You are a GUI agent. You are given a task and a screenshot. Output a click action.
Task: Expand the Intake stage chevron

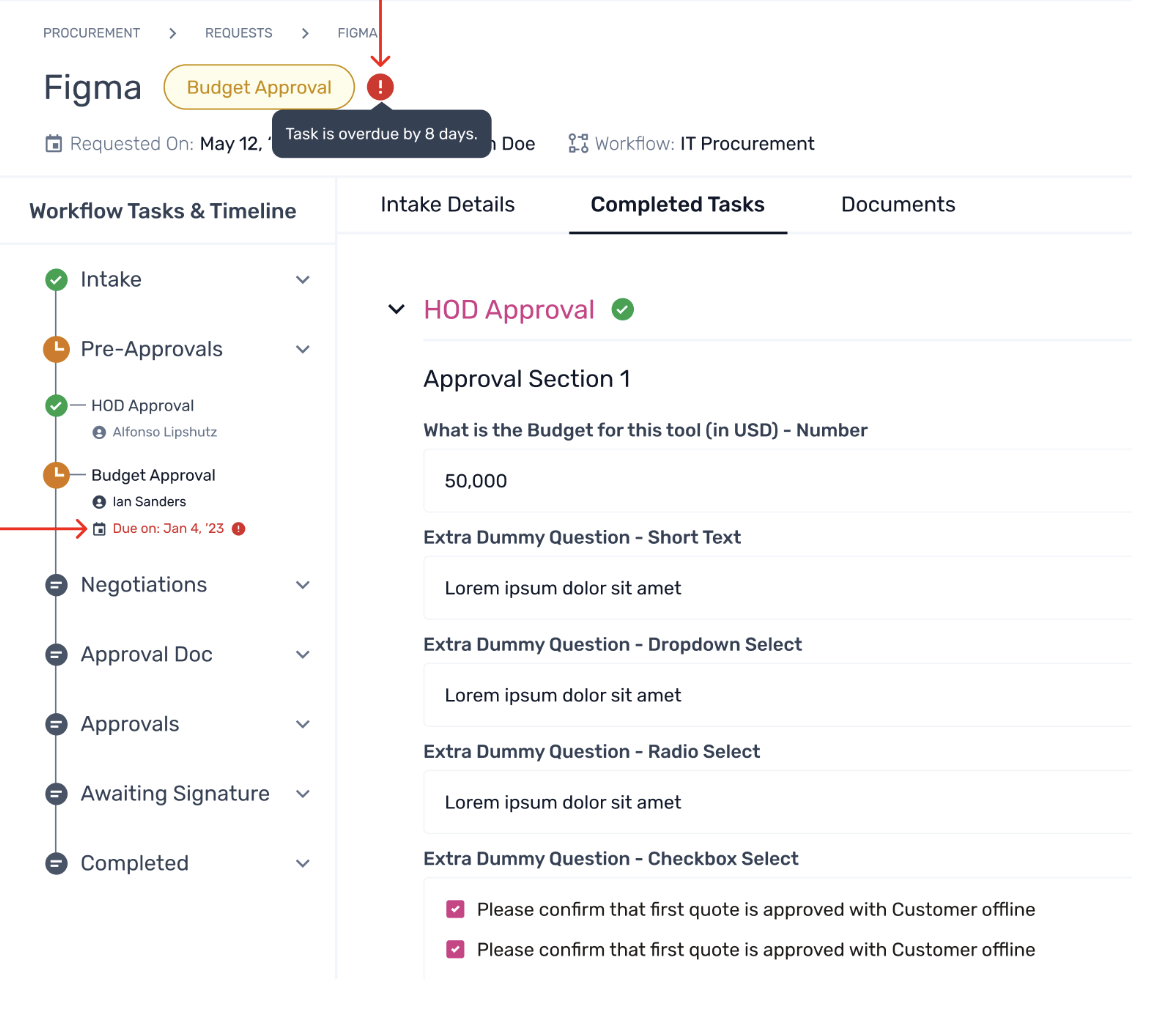303,280
